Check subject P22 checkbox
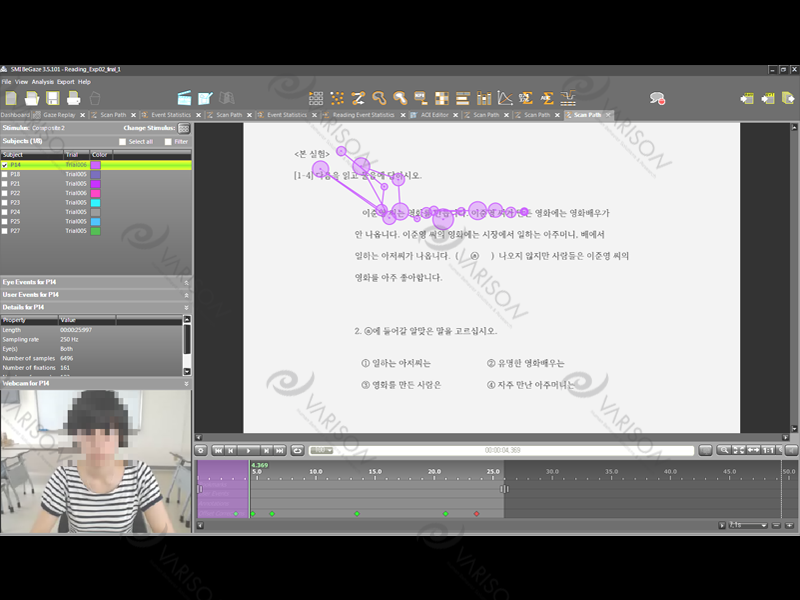 tap(5, 193)
